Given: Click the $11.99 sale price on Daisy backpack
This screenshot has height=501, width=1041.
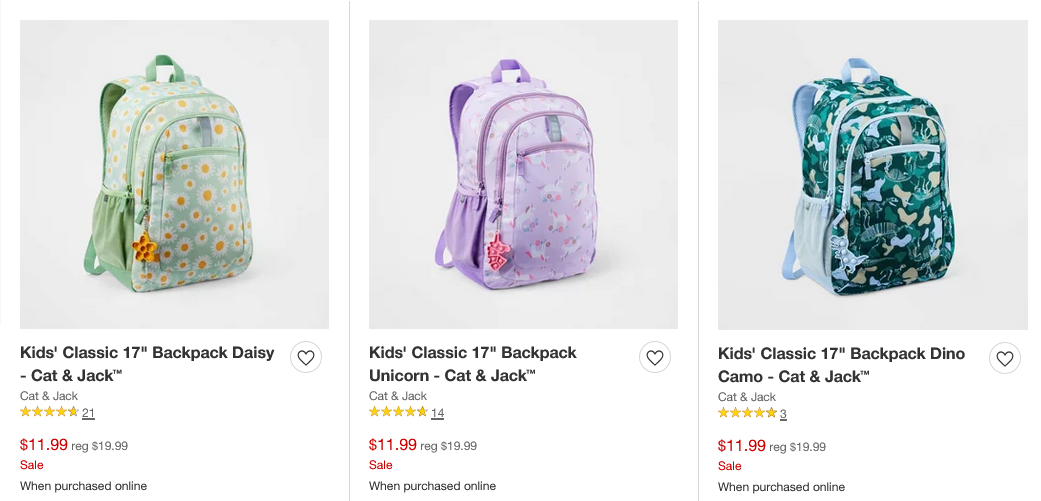Looking at the screenshot, I should [43, 445].
